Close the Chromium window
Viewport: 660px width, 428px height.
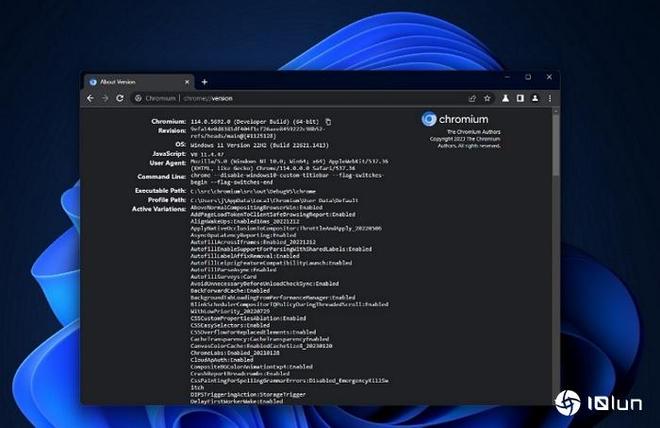tap(549, 77)
